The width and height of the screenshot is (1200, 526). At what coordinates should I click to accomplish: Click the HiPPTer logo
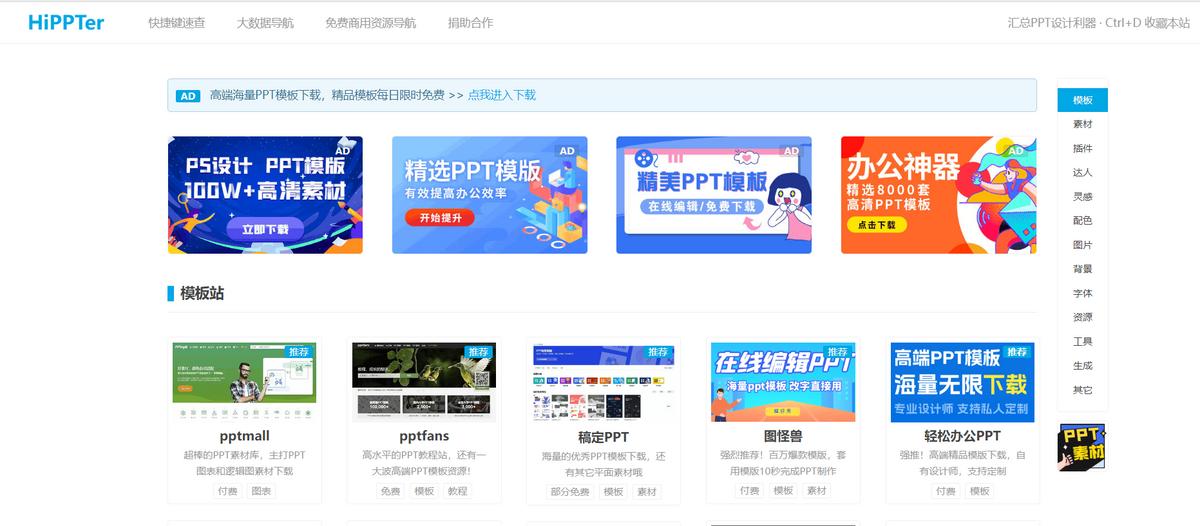click(x=66, y=22)
